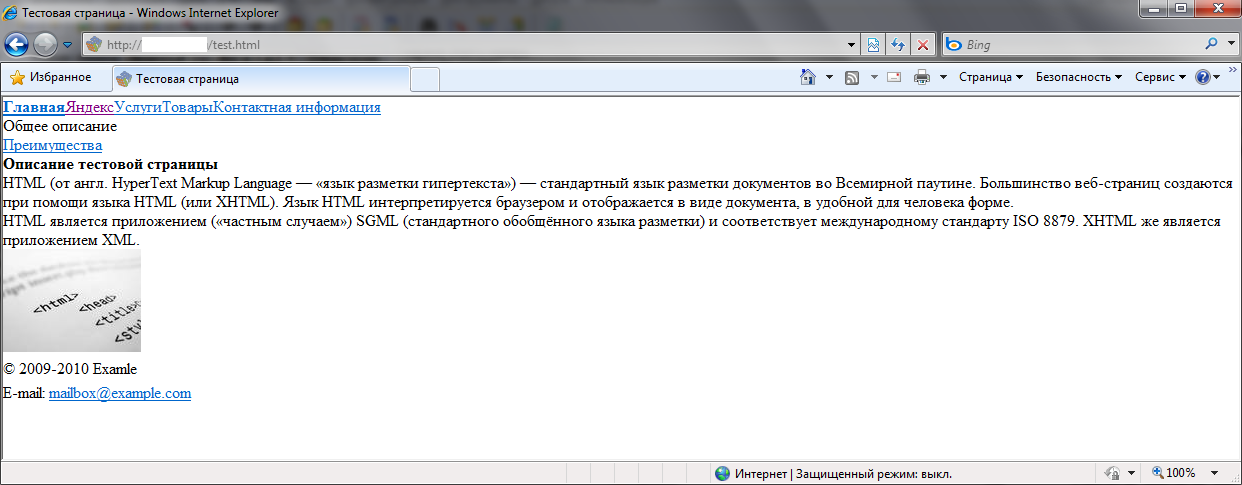Go back with the Back arrow button
Viewport: 1242px width, 485px height.
(18, 44)
